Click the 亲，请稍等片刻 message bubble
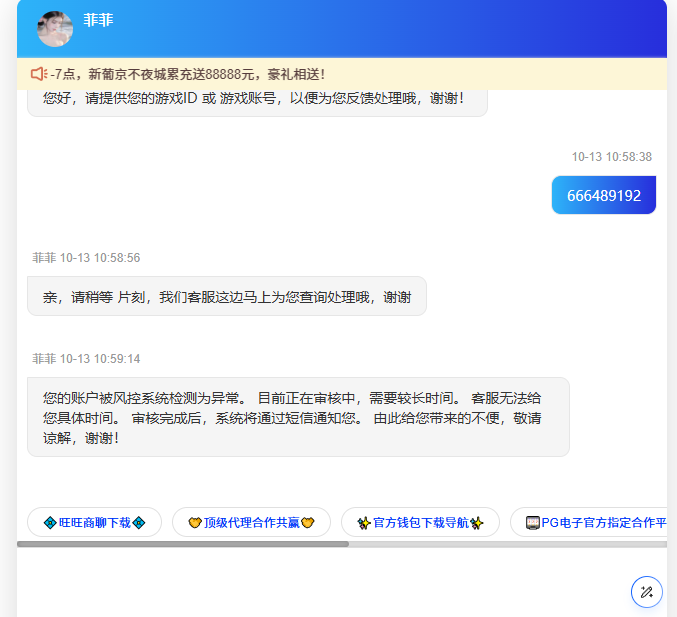Image resolution: width=677 pixels, height=617 pixels. click(x=226, y=297)
